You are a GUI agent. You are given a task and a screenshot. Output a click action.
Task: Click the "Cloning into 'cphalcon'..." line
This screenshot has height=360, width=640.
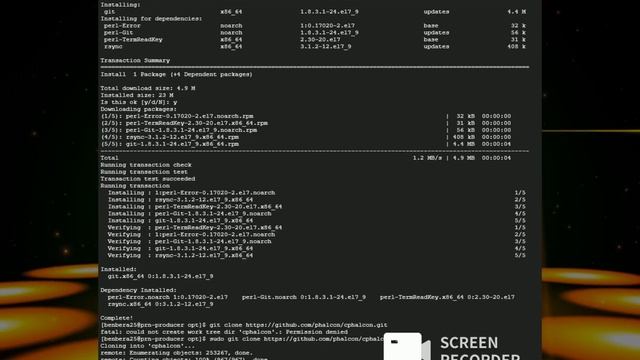click(x=148, y=346)
